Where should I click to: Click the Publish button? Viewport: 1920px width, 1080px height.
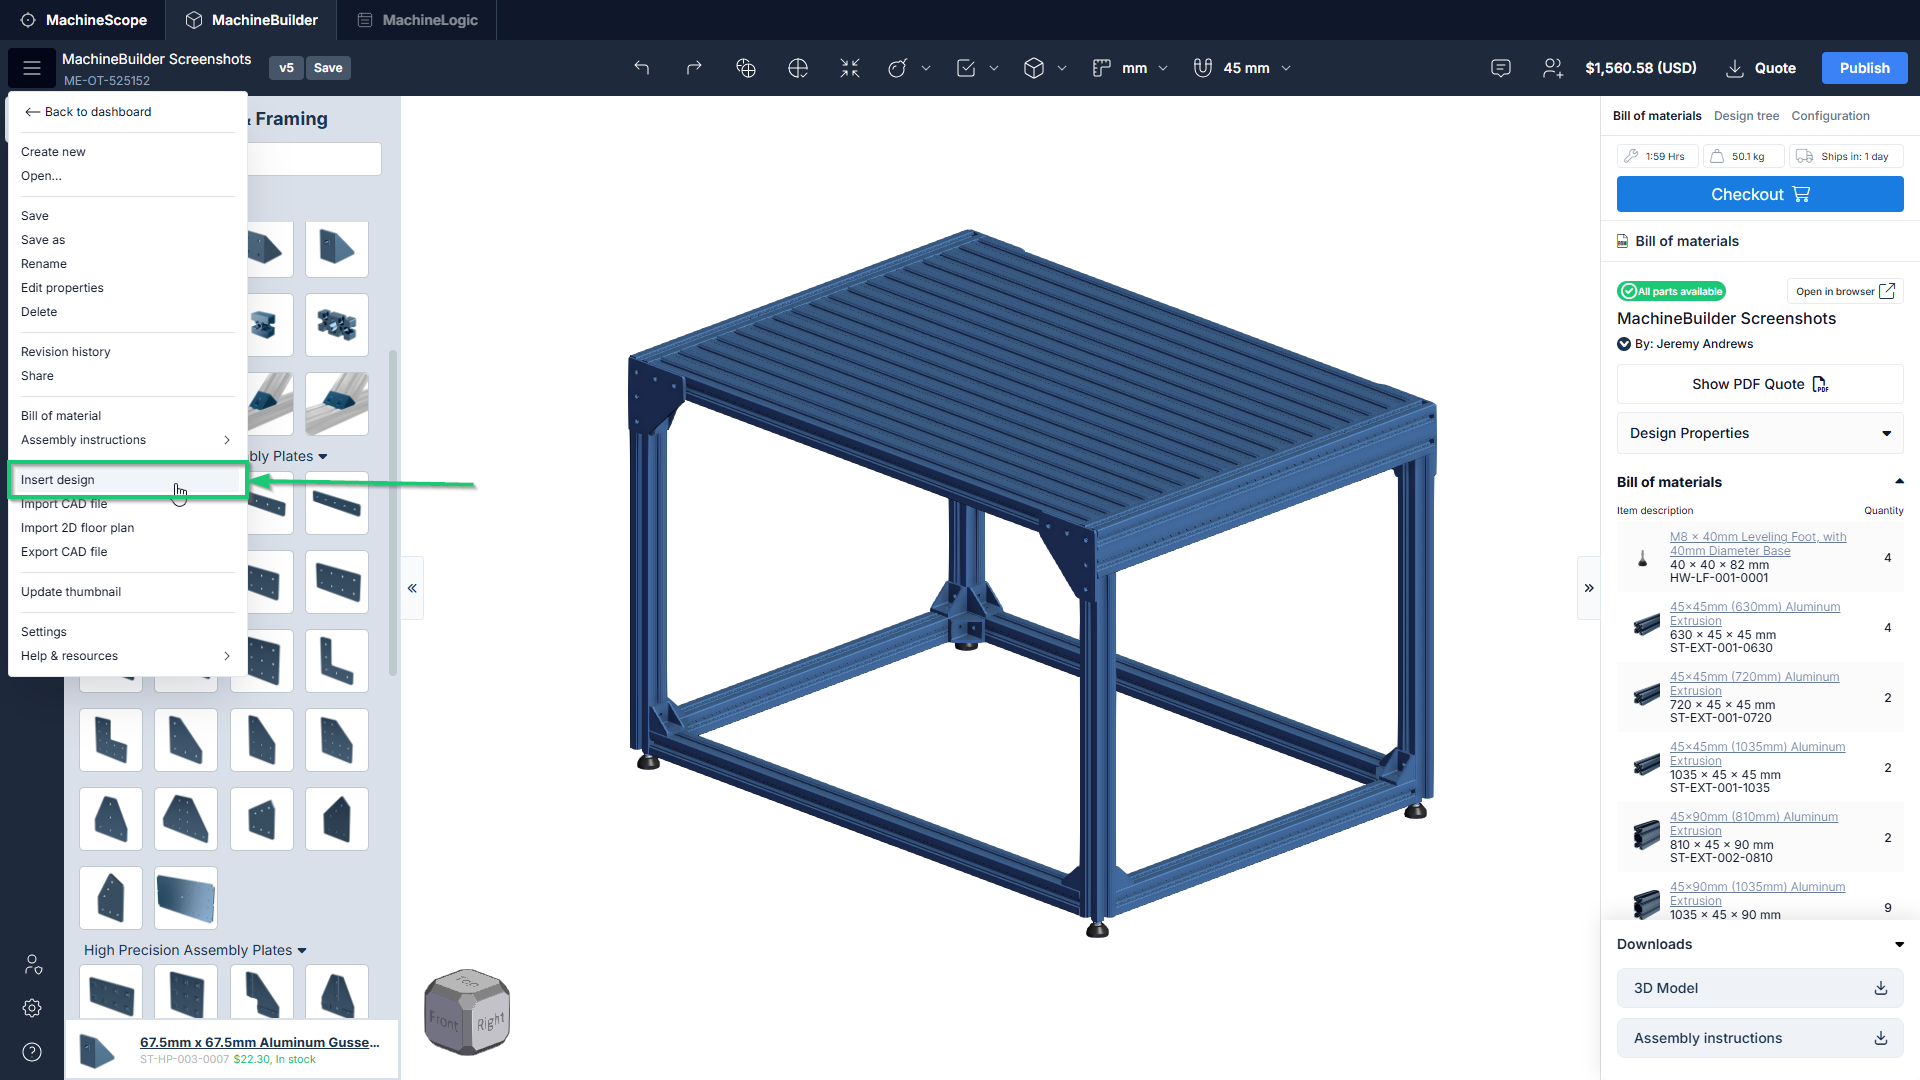(1864, 68)
